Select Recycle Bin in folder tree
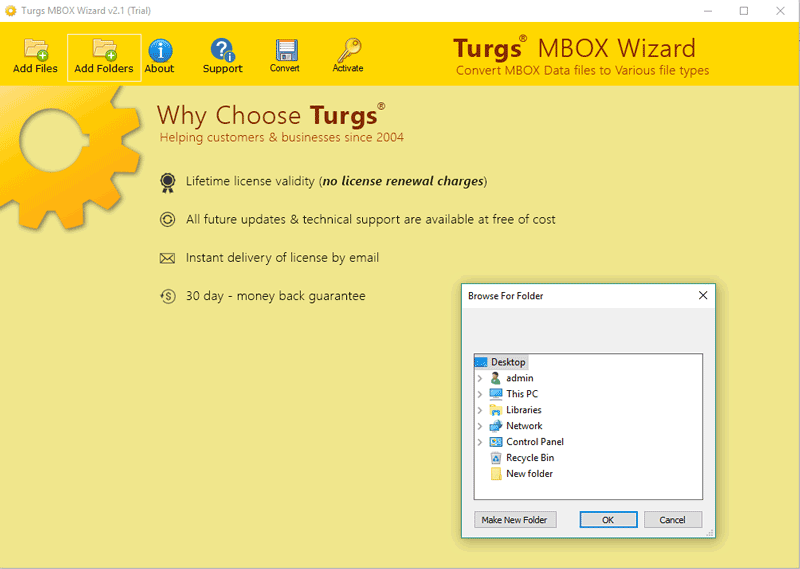Viewport: 800px width, 569px height. [530, 458]
